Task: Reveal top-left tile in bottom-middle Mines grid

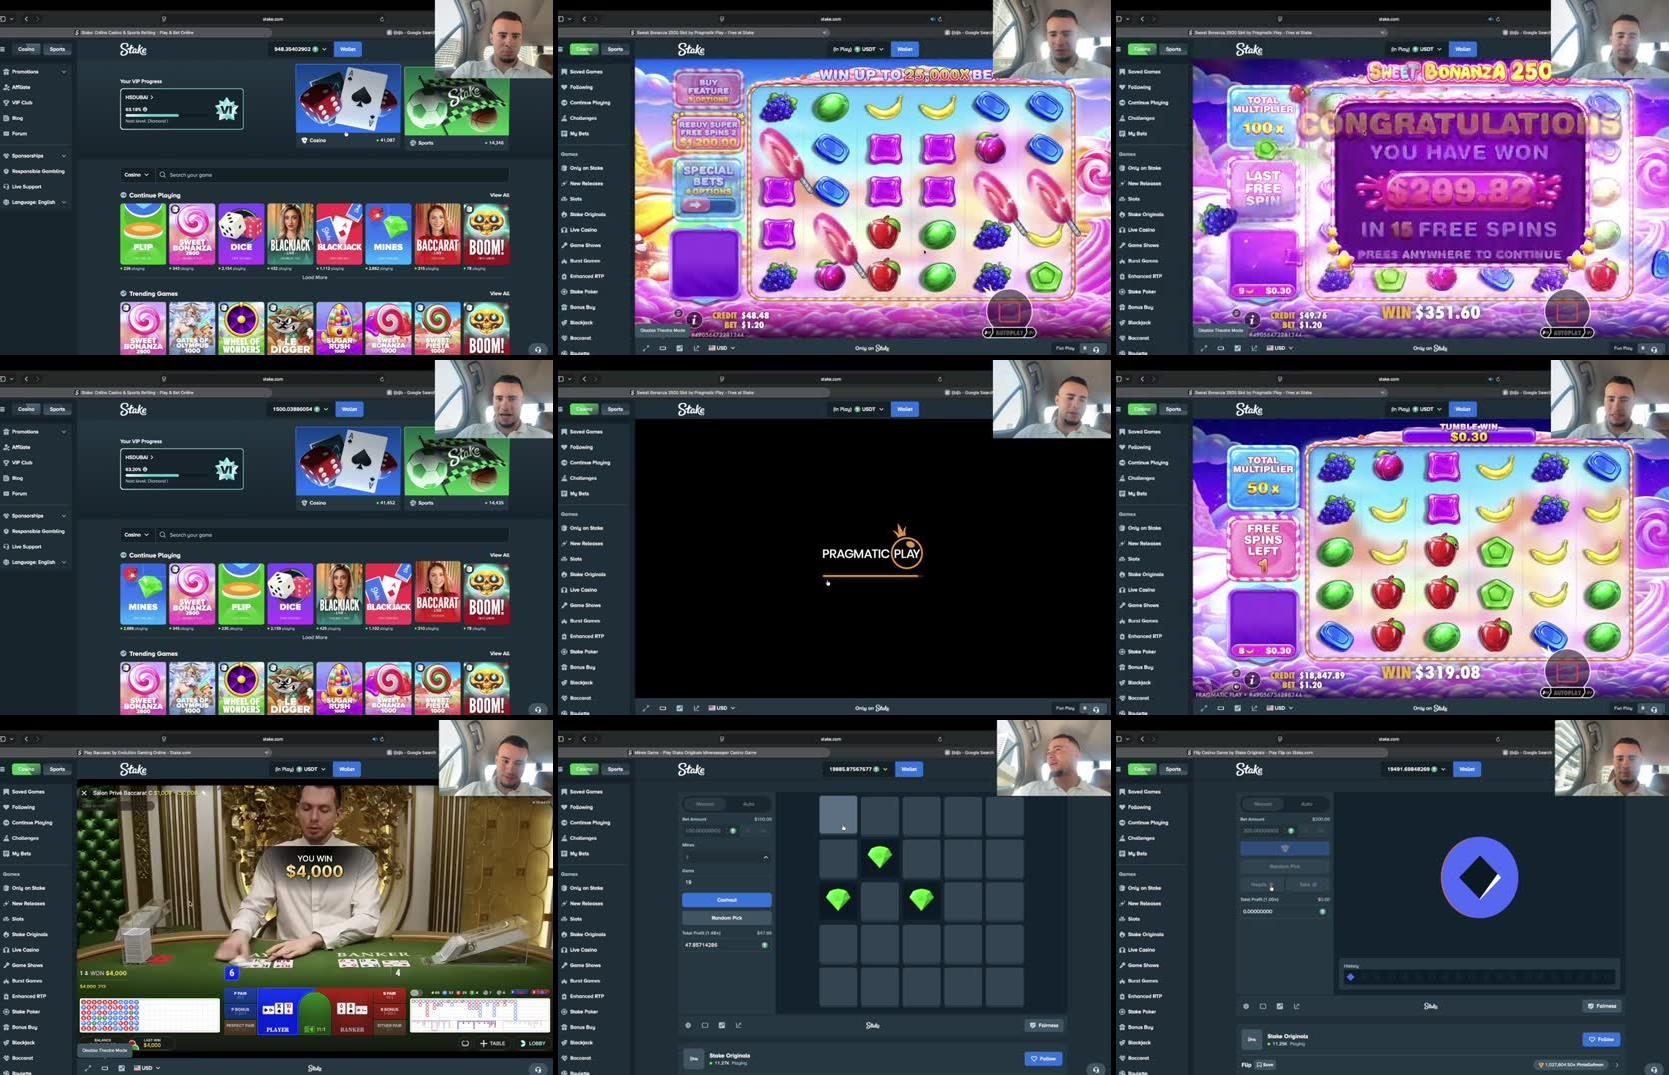Action: [838, 815]
